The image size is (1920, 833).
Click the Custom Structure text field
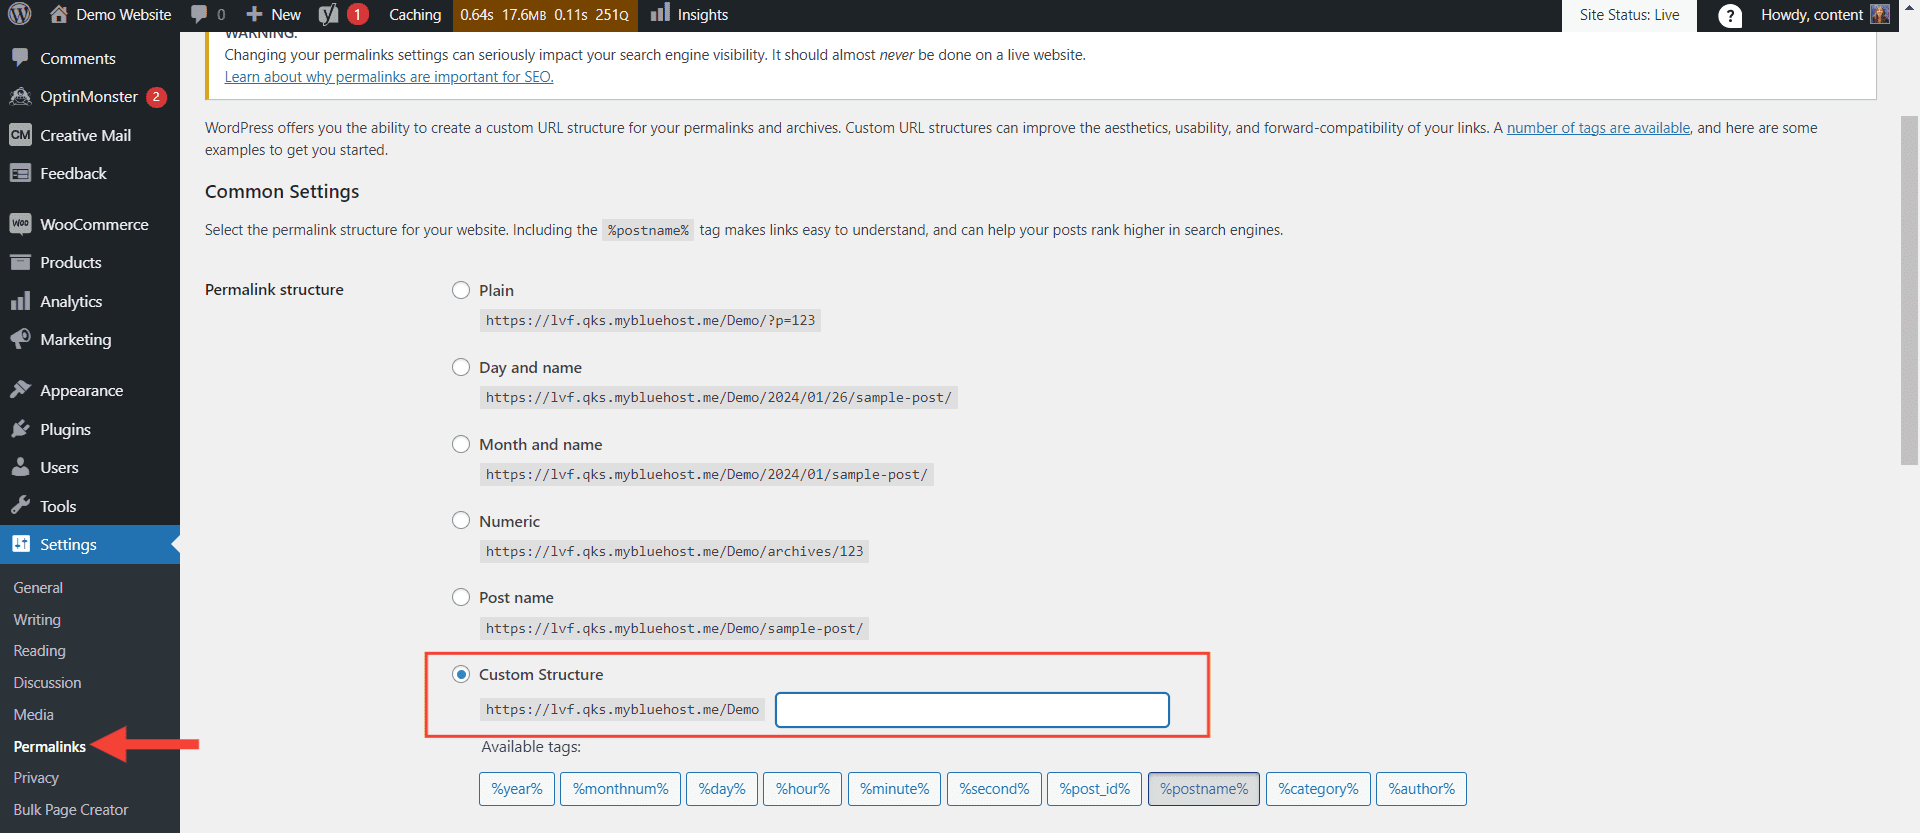(x=971, y=710)
